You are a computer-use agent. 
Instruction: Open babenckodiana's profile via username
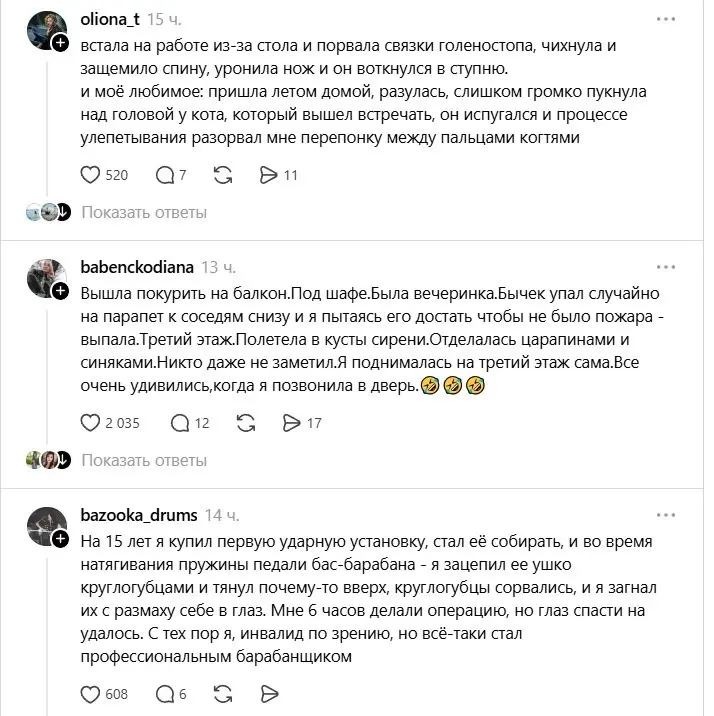[137, 267]
